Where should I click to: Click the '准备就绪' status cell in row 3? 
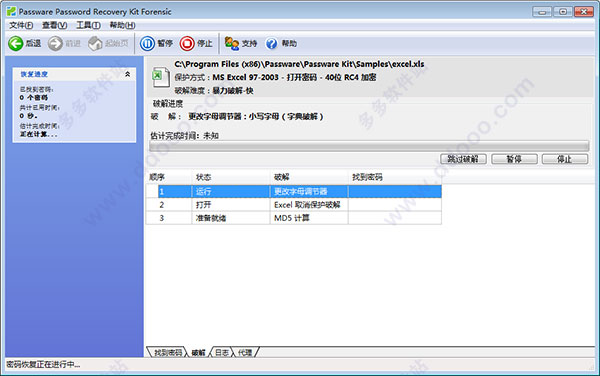(x=231, y=218)
